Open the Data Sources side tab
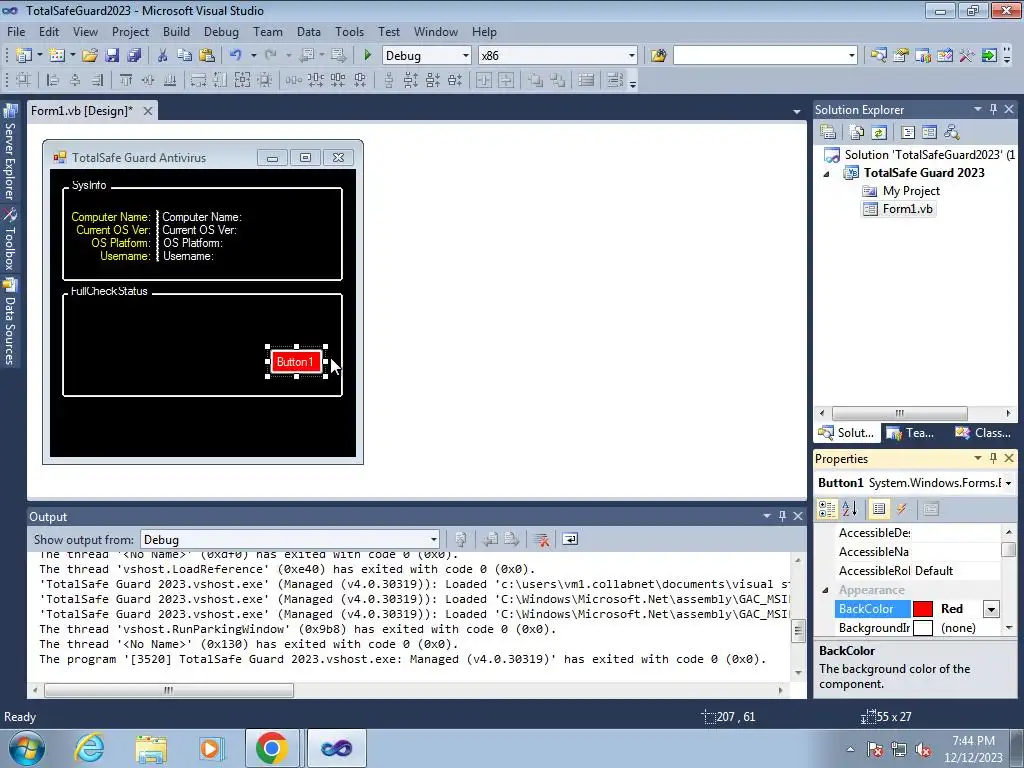Viewport: 1024px width, 768px height. [x=10, y=321]
